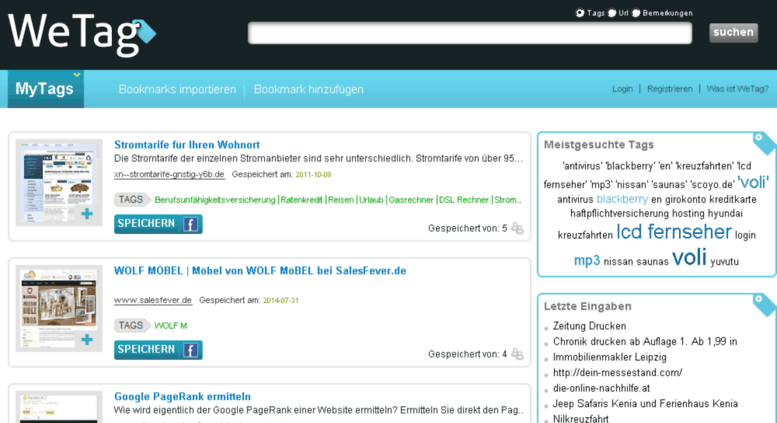Open http://dein-messestand.com/ entry
Screen dimensions: 777x423
(x=617, y=372)
